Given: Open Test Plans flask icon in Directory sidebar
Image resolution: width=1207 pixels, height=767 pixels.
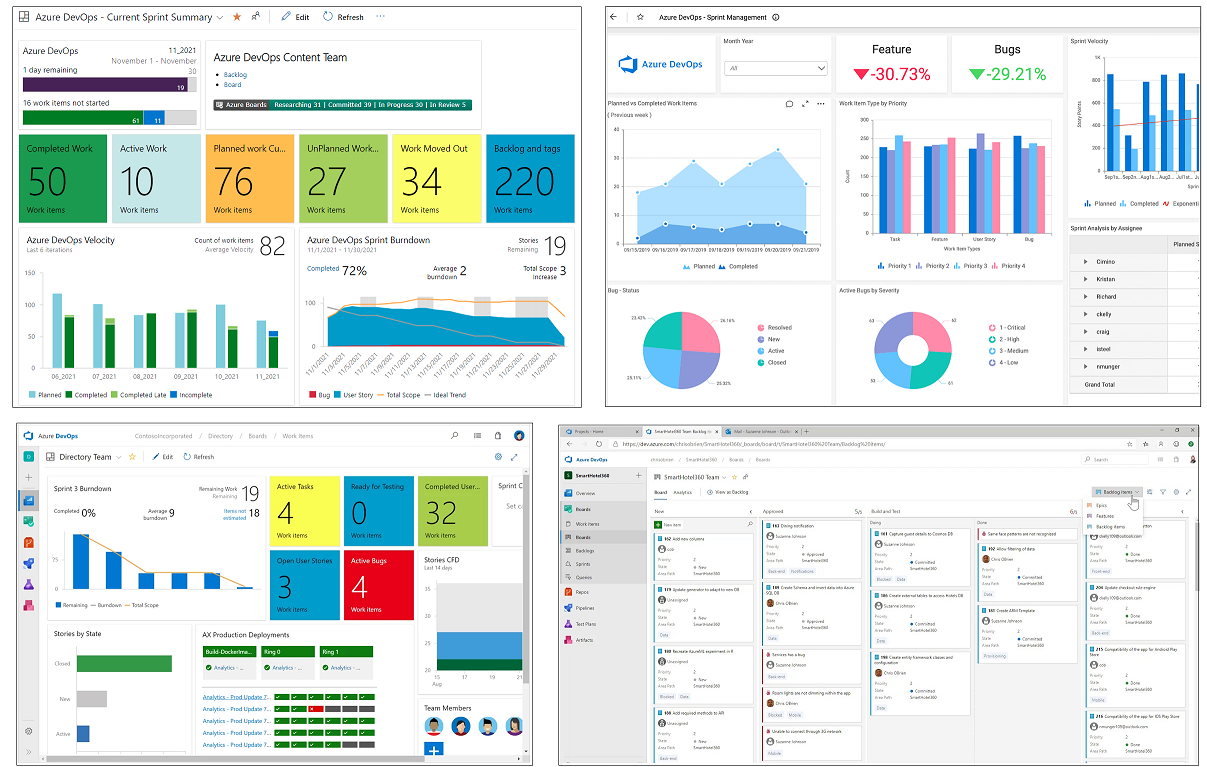Looking at the screenshot, I should pos(29,584).
